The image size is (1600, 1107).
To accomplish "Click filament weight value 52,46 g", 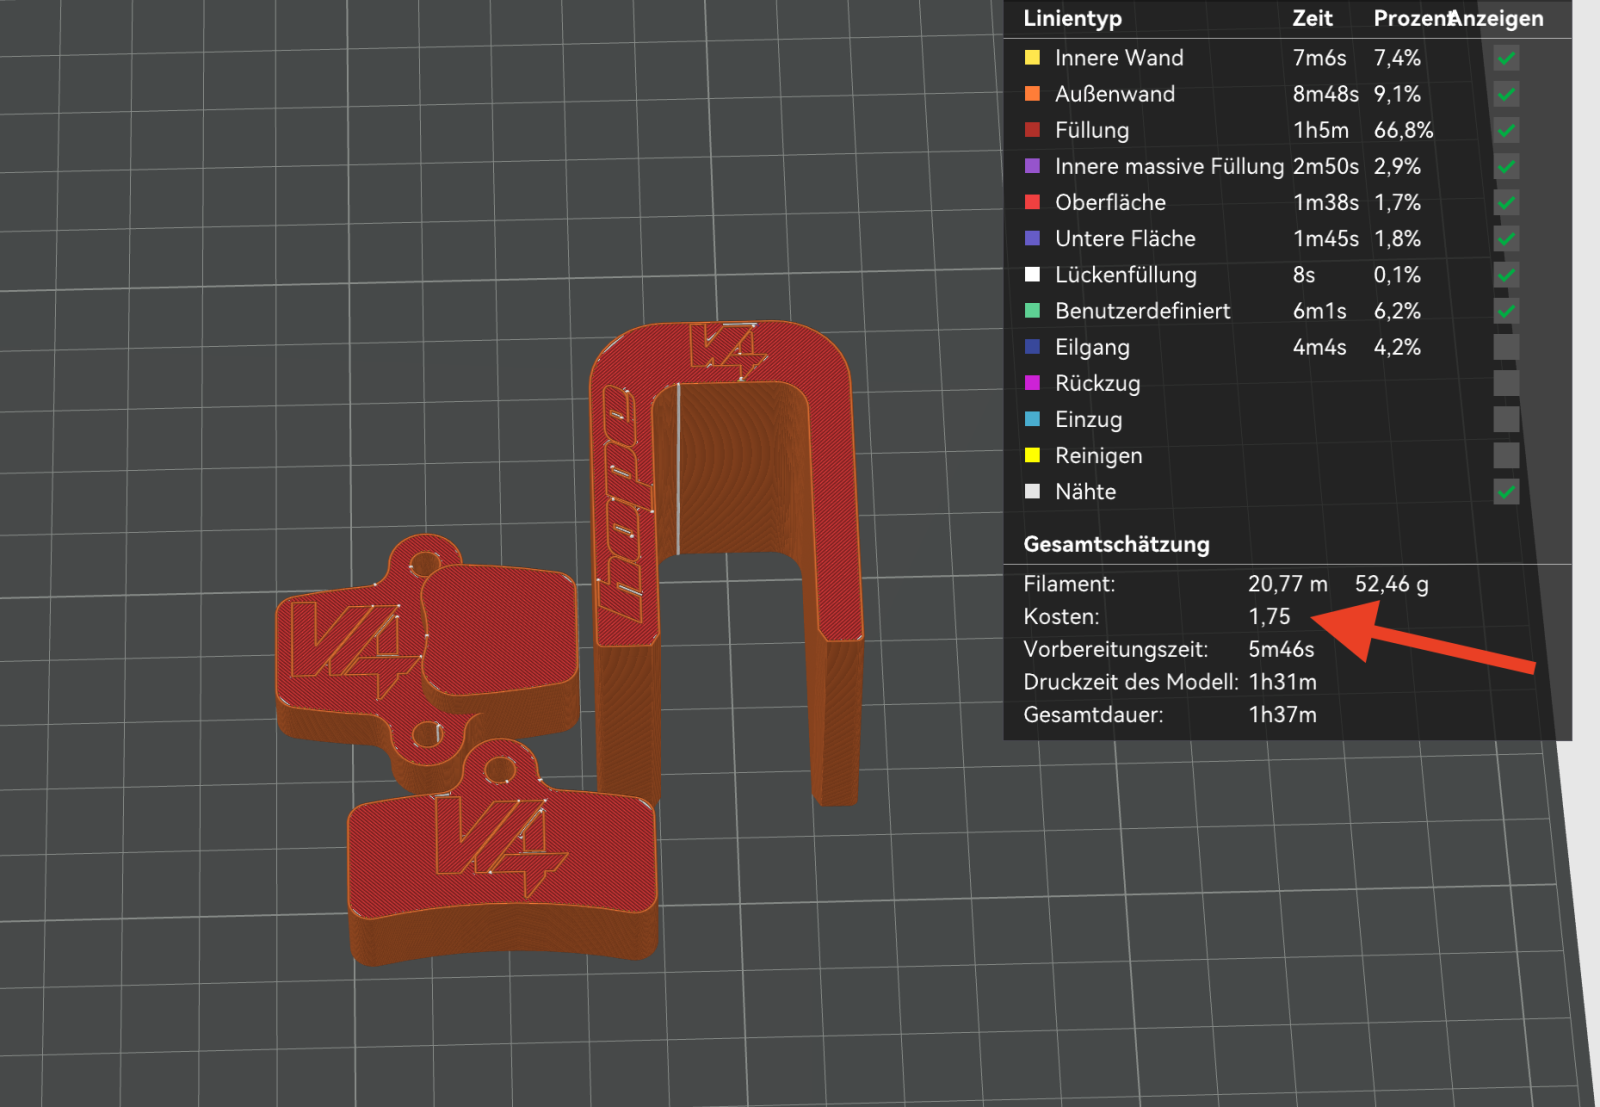I will 1391,584.
